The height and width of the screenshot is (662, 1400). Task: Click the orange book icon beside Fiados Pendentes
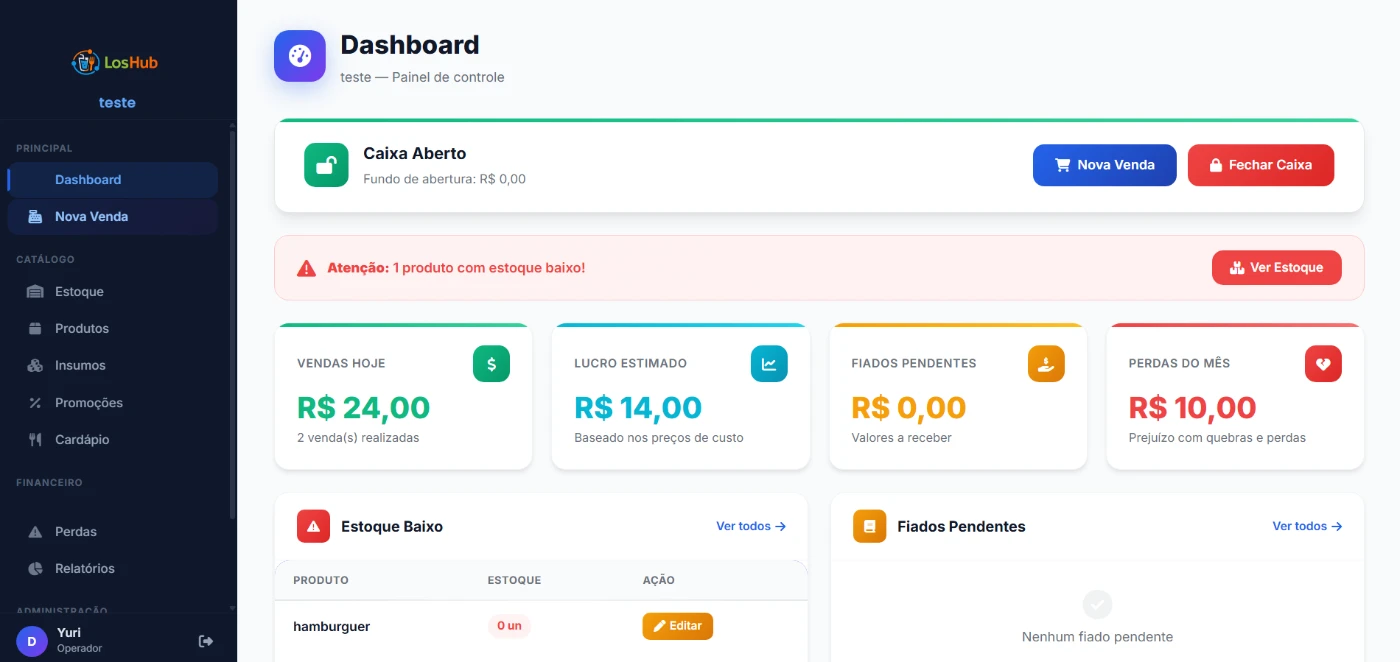tap(869, 526)
